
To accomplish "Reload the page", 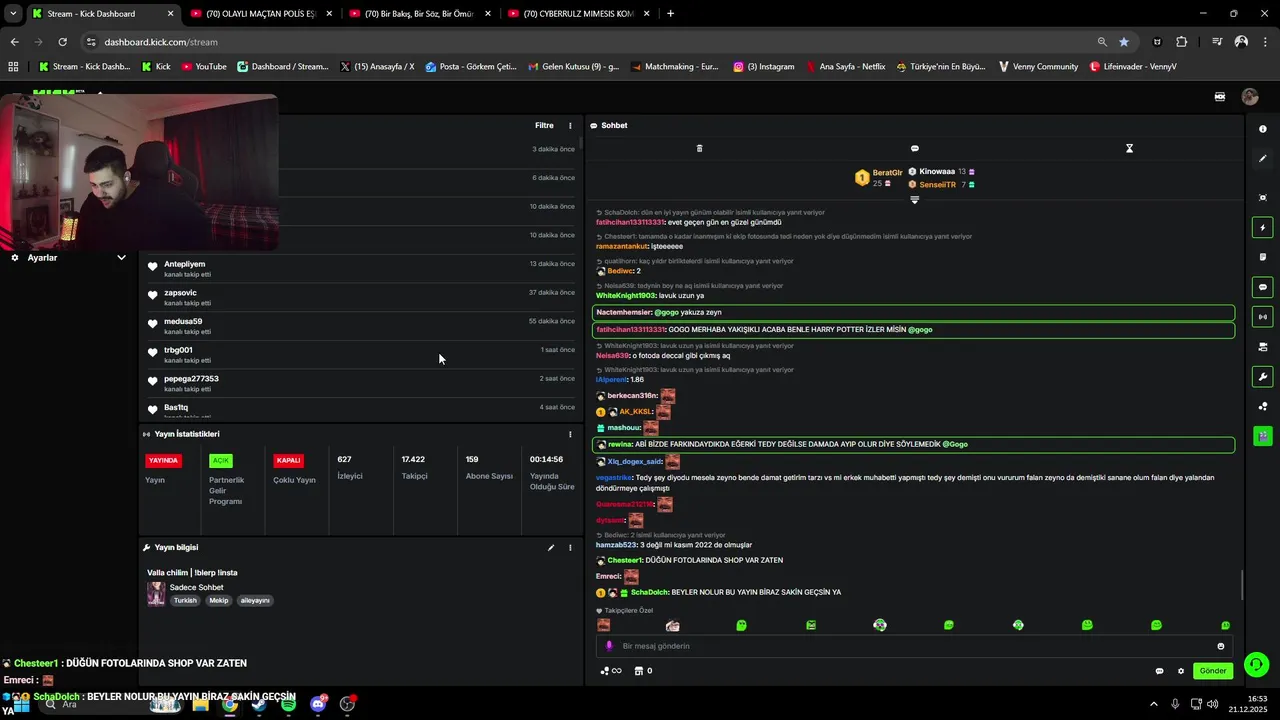I will coord(62,42).
